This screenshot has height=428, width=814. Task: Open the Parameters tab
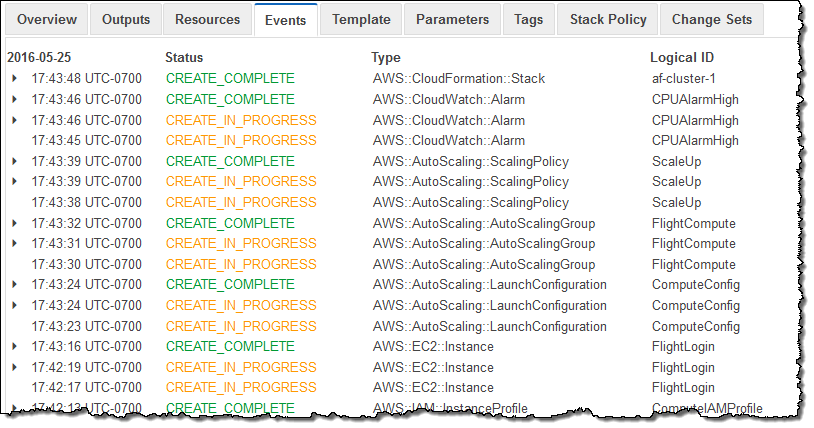click(x=452, y=19)
